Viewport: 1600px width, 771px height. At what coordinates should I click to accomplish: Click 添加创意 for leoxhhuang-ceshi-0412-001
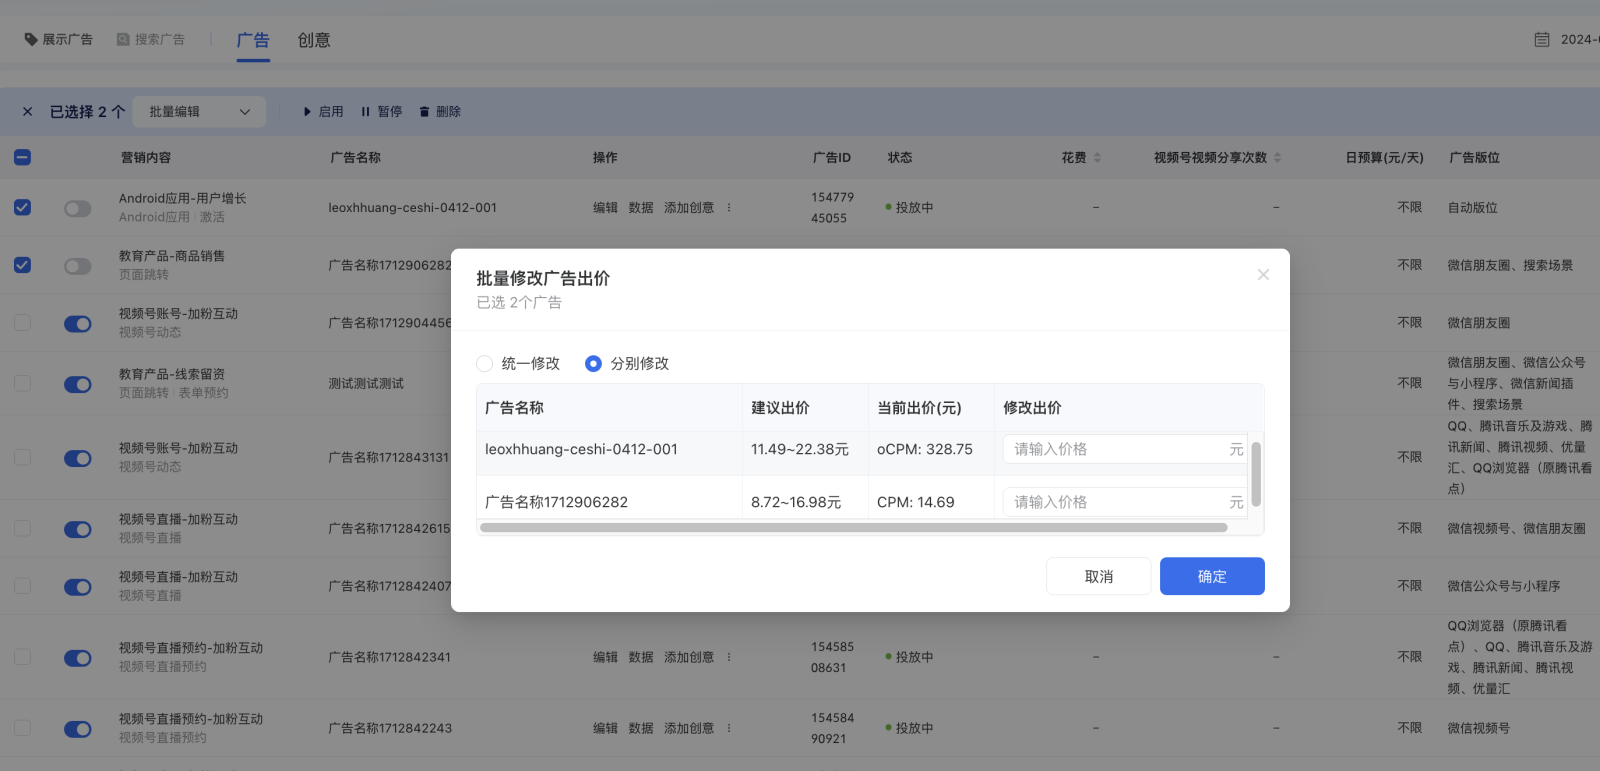pyautogui.click(x=689, y=208)
